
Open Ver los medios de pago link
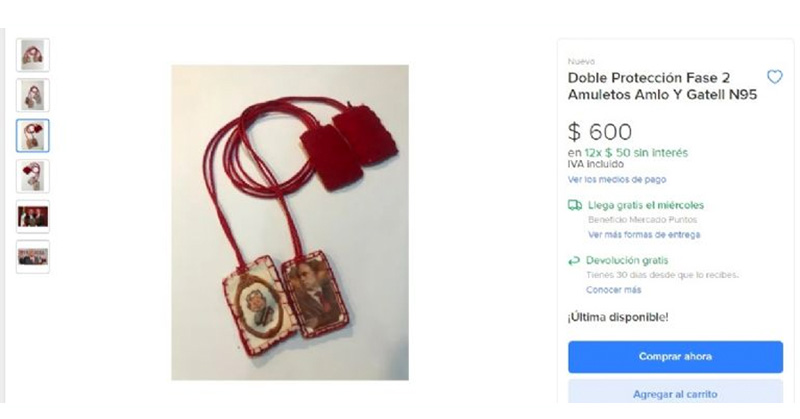[x=617, y=180]
